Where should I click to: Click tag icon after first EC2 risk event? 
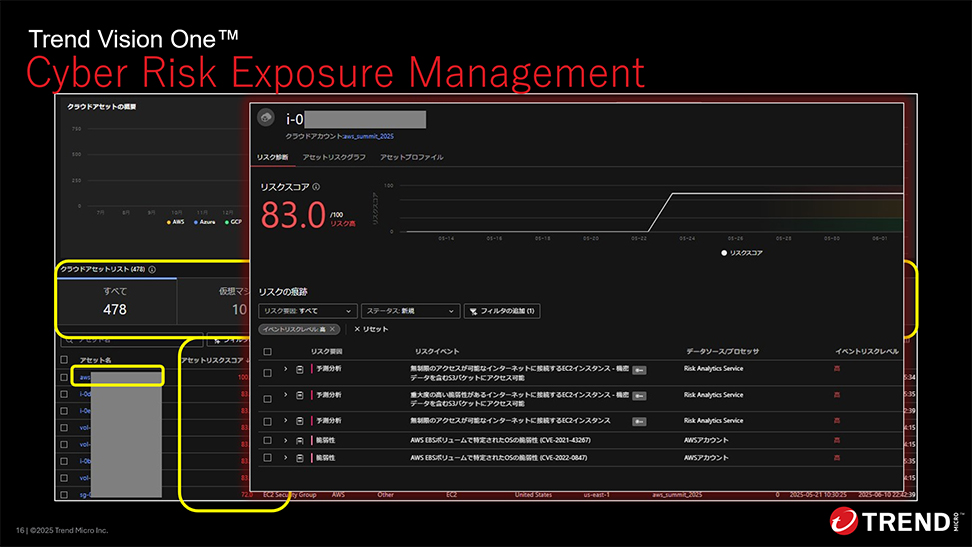[639, 370]
